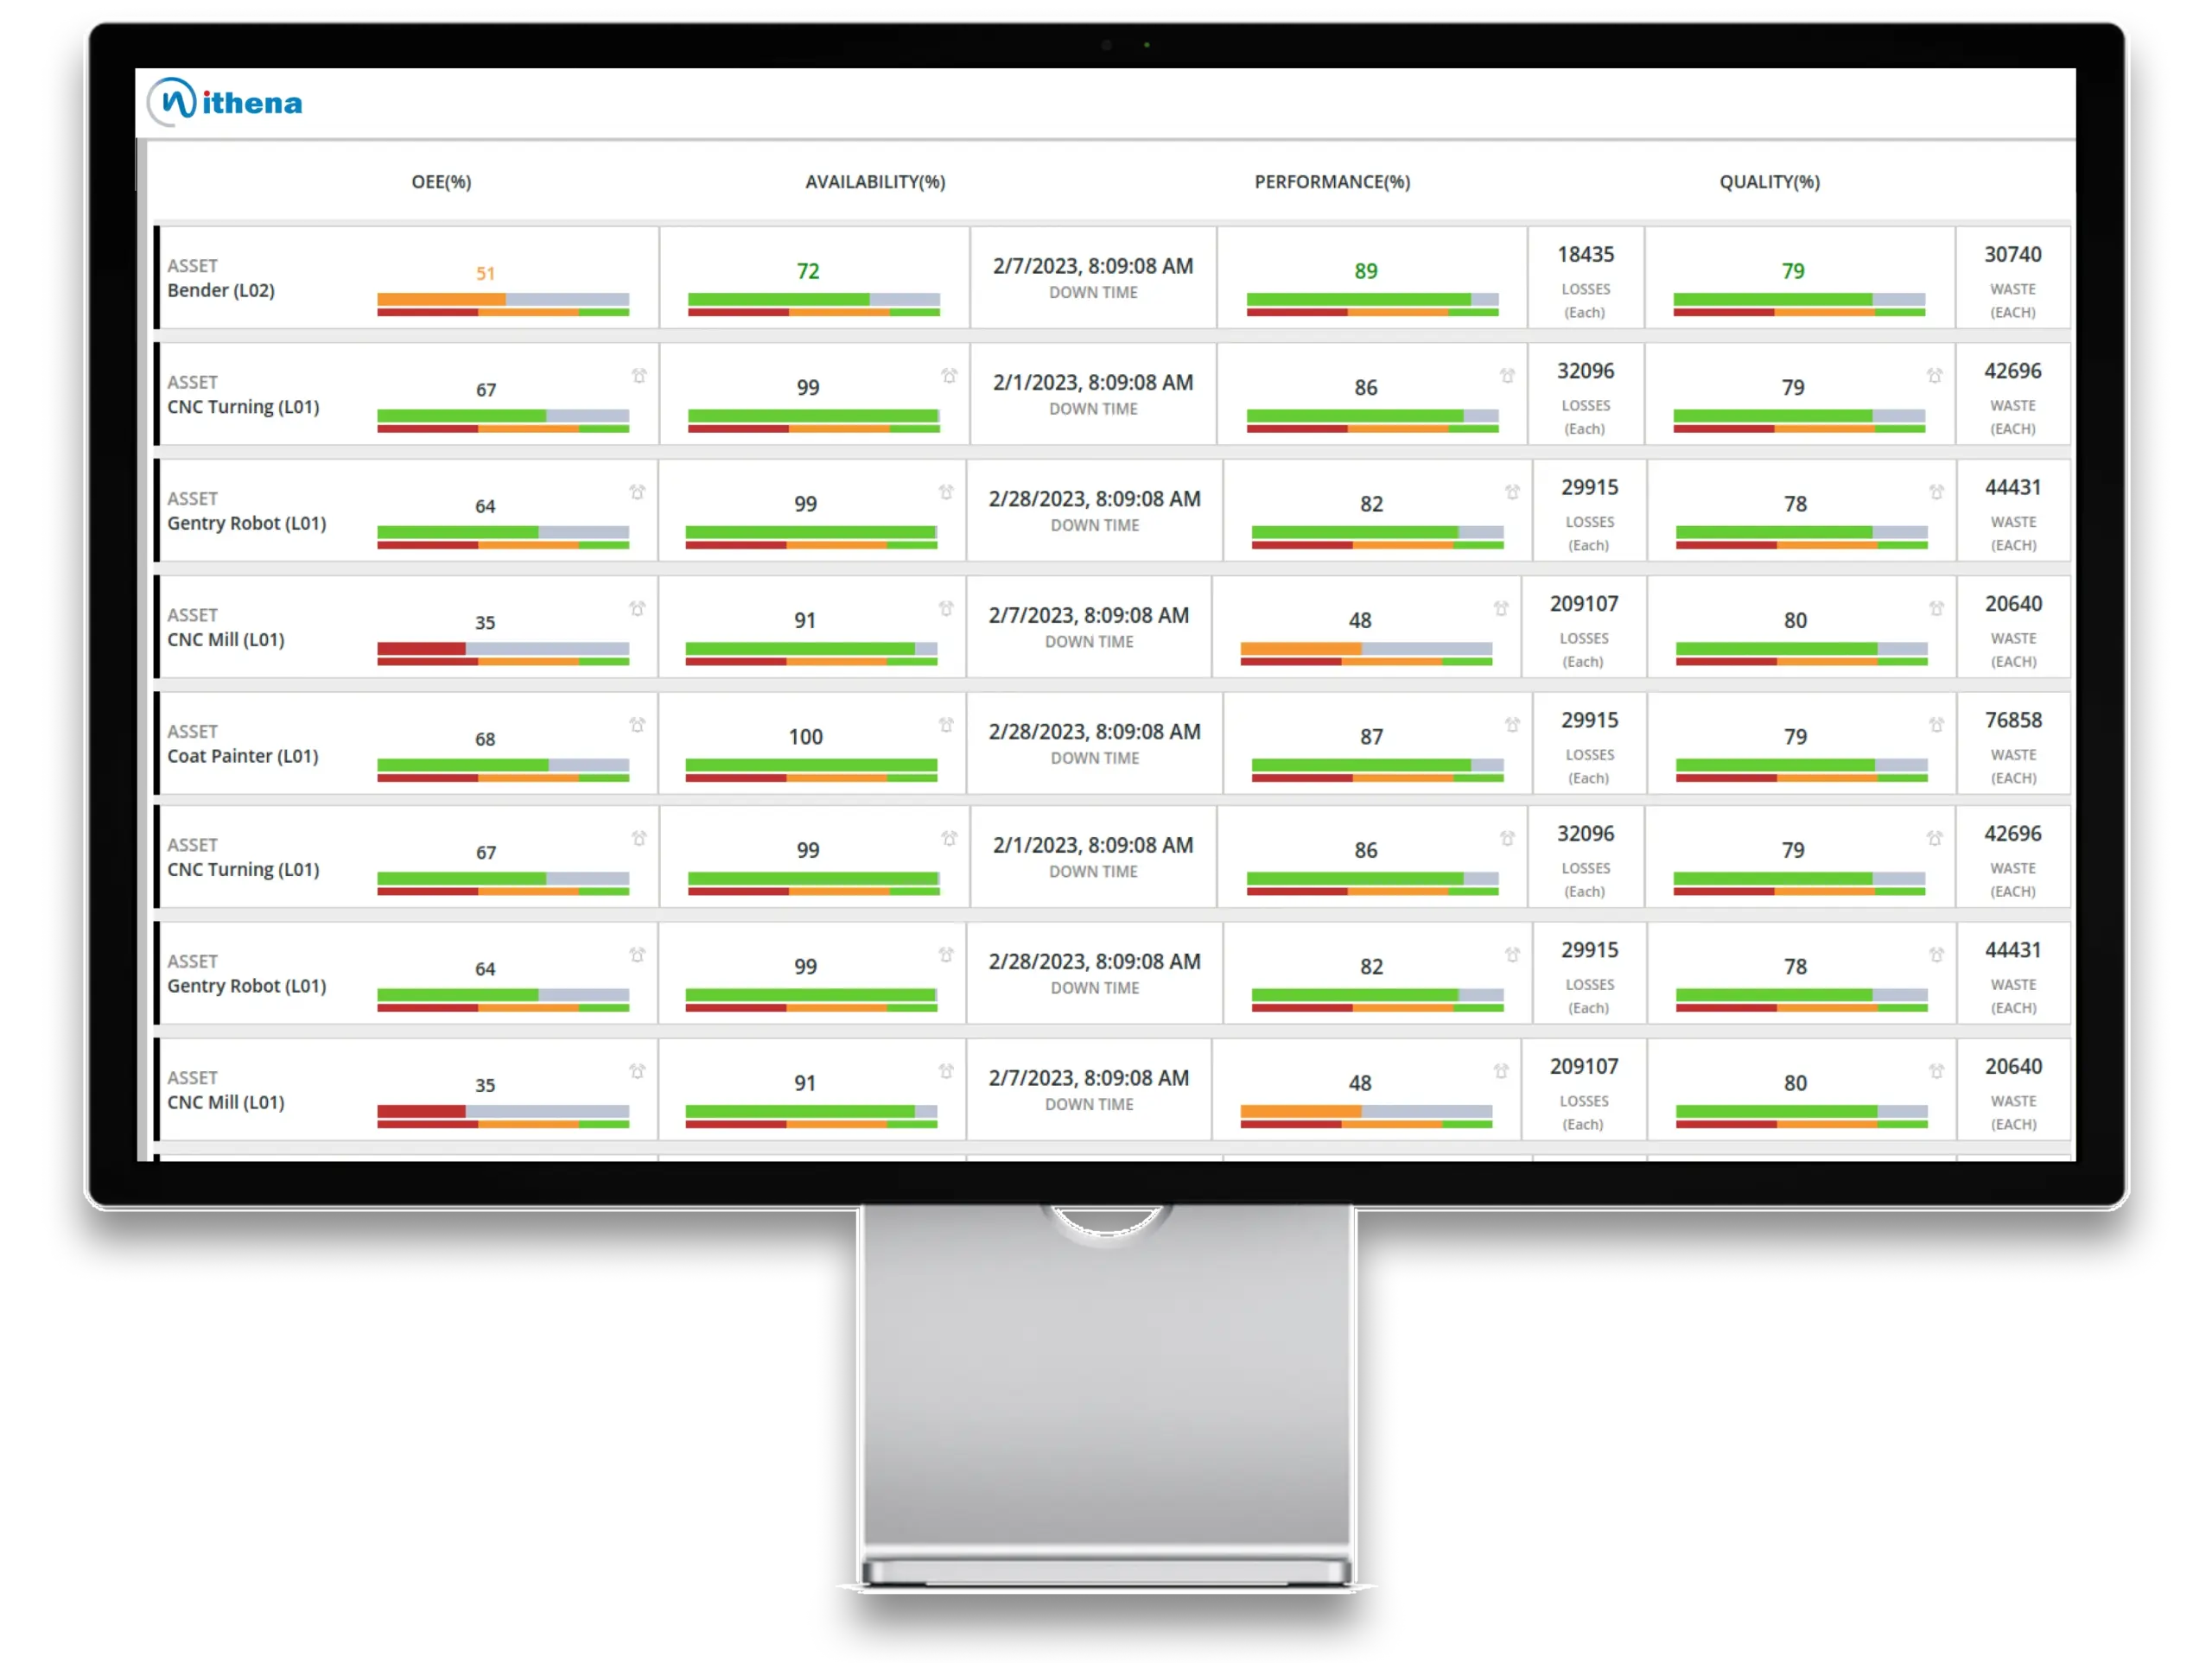Click OEE alarm bell in upper CNC Turning row
Screen dimensions: 2212x1663
click(639, 376)
